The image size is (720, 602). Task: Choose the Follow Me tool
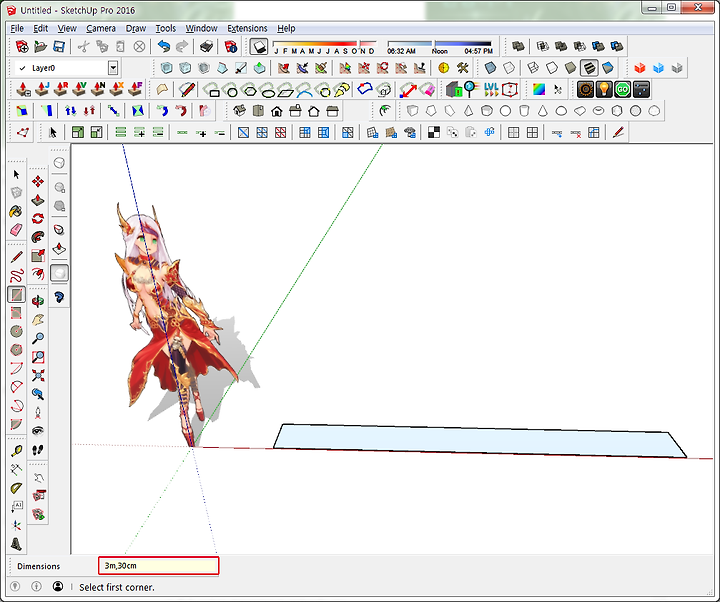(x=38, y=237)
